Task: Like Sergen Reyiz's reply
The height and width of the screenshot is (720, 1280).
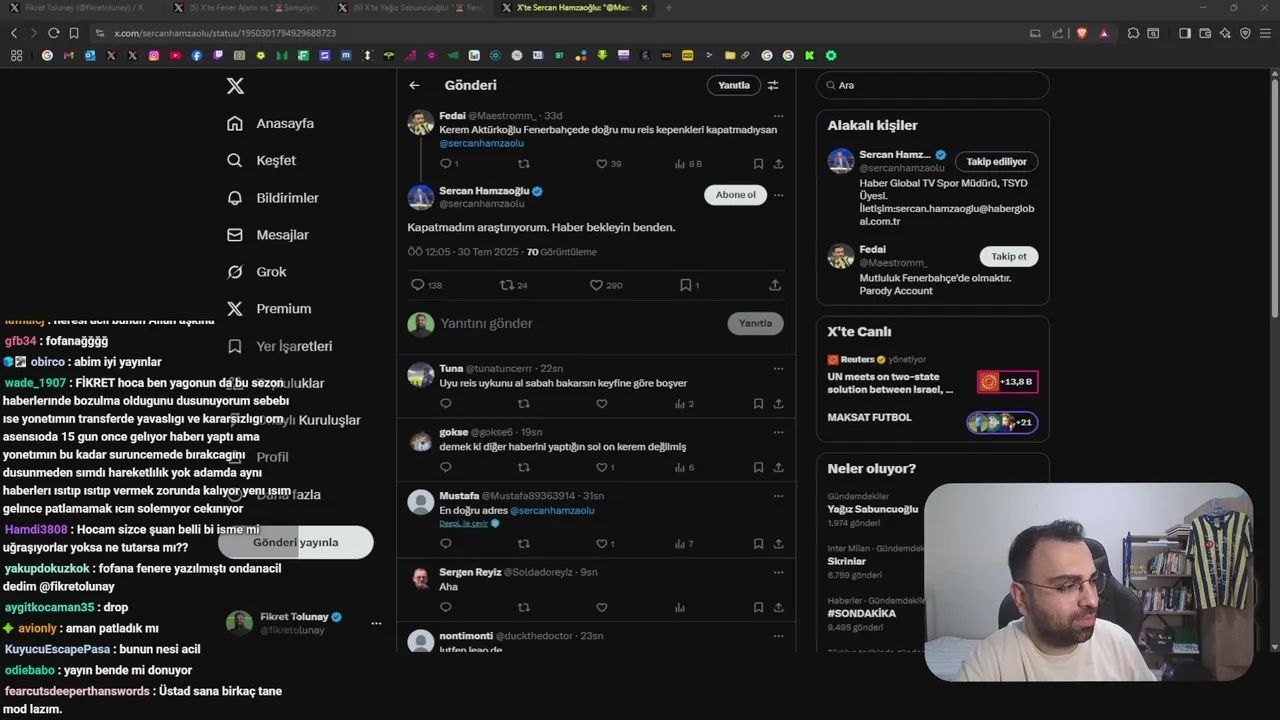Action: coord(601,607)
